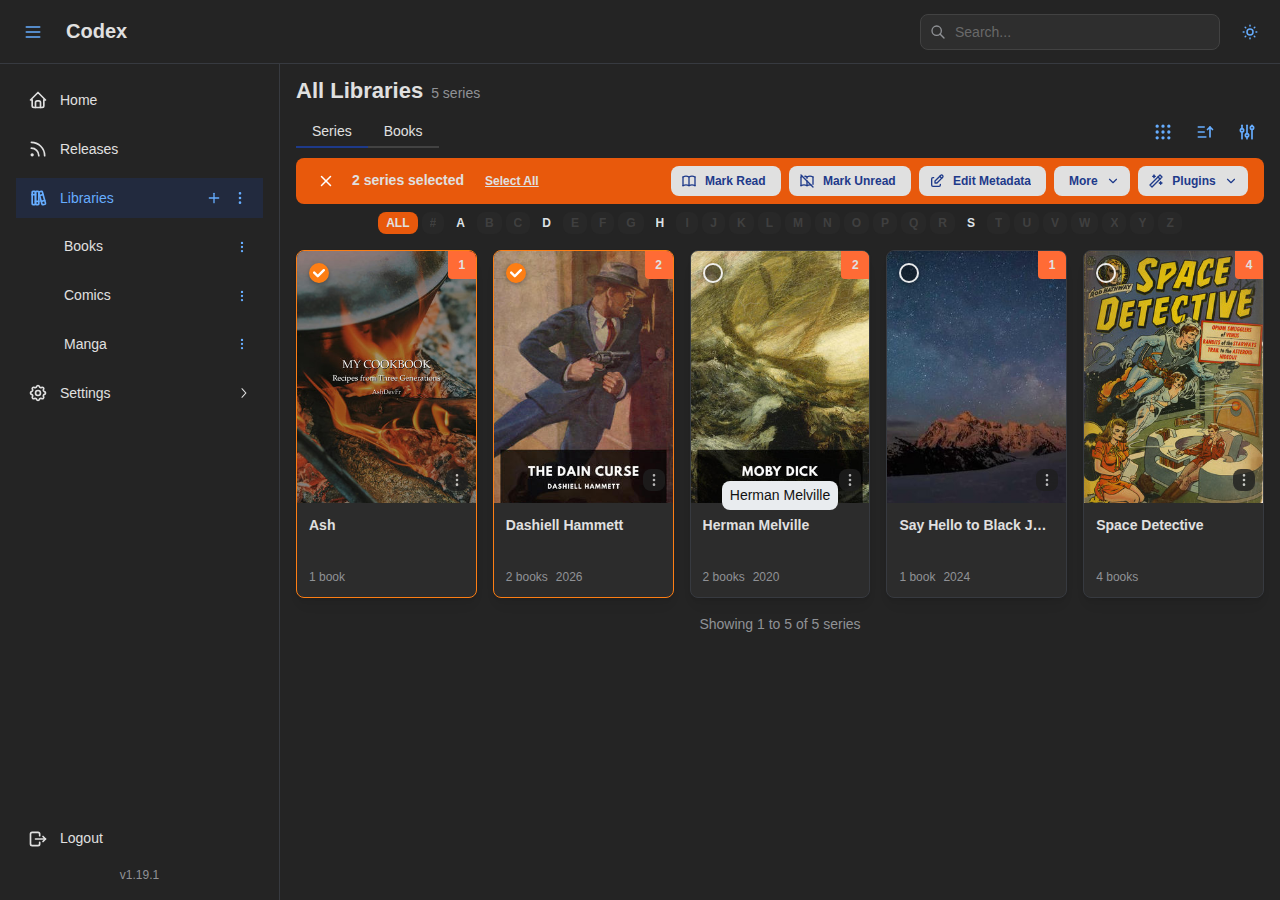Edit metadata of selected series
Screen dimensions: 1280x900
coord(982,181)
